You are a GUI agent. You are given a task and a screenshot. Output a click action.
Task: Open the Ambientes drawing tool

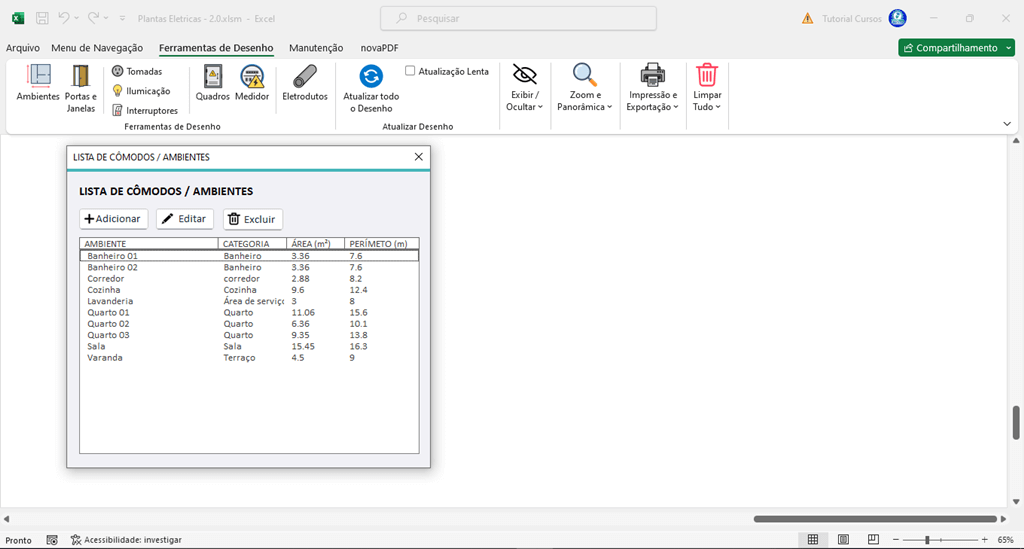click(x=38, y=83)
